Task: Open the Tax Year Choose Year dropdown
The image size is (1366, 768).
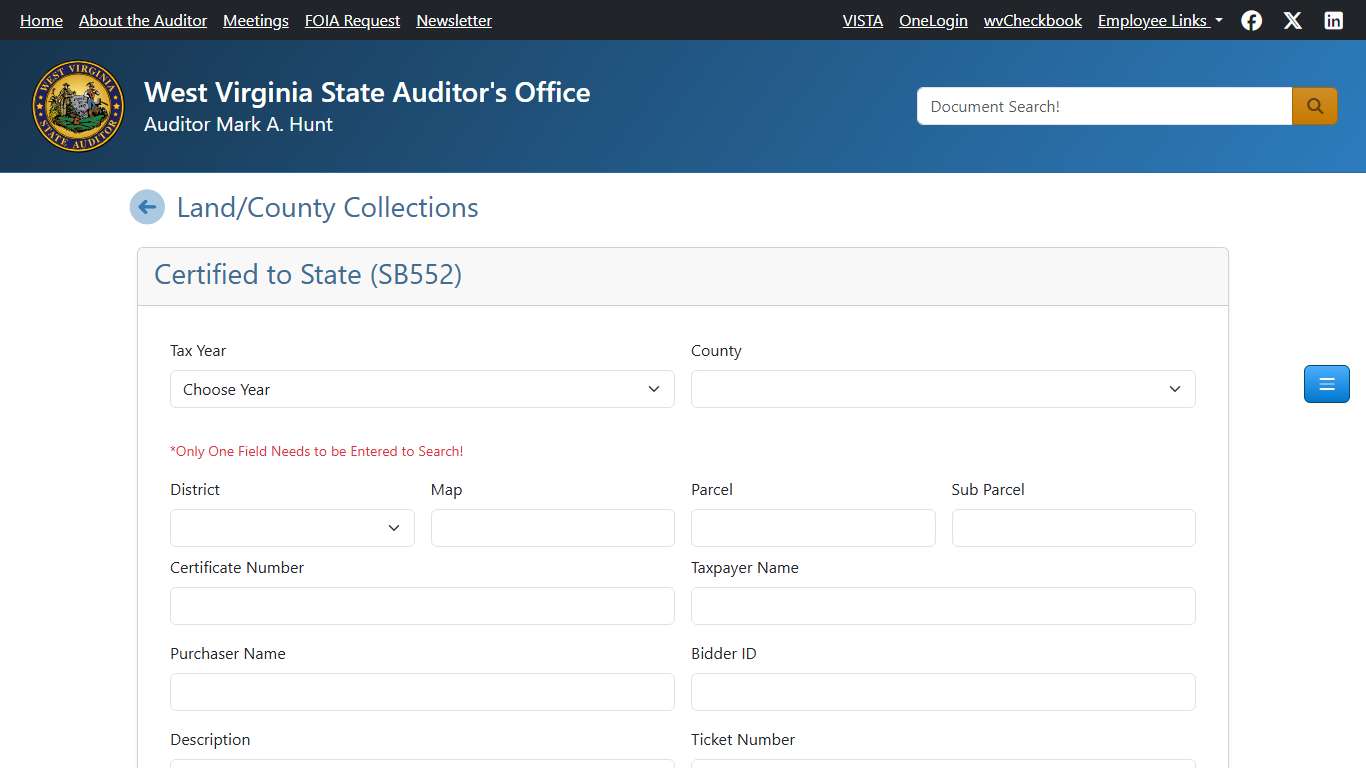Action: point(422,389)
